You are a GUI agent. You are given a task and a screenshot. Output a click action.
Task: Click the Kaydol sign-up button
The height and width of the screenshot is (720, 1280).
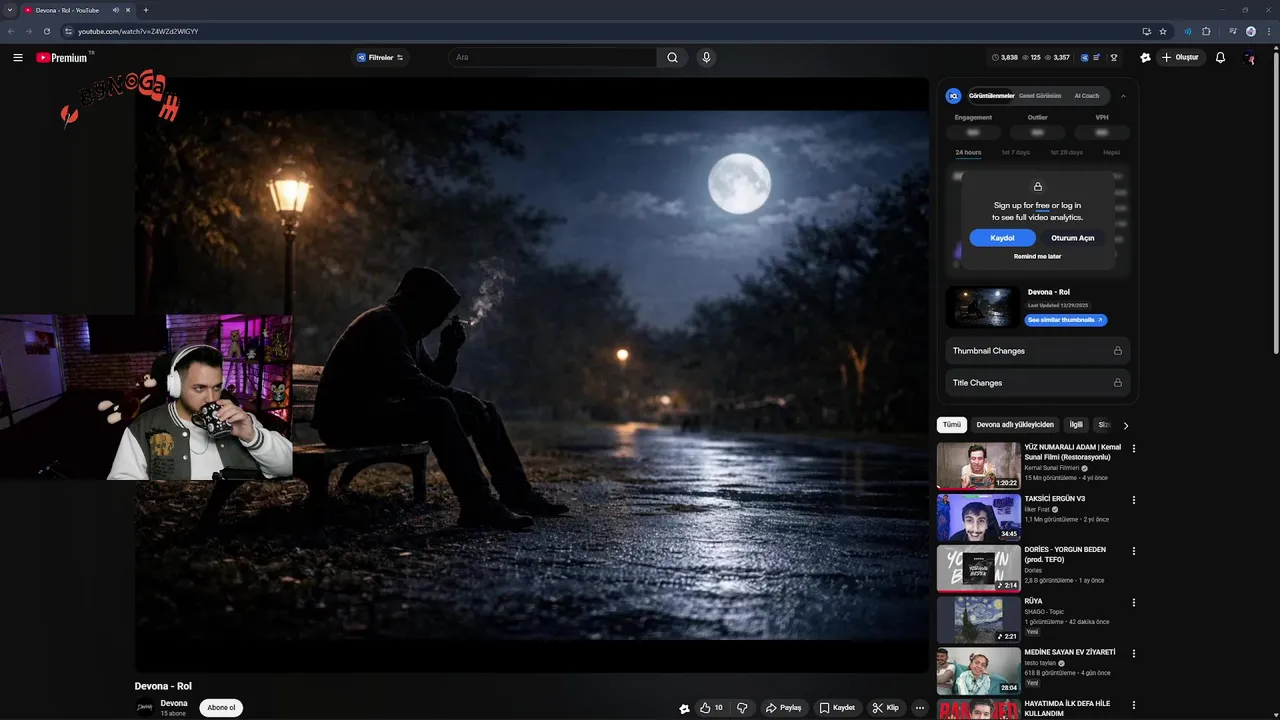click(x=1002, y=238)
